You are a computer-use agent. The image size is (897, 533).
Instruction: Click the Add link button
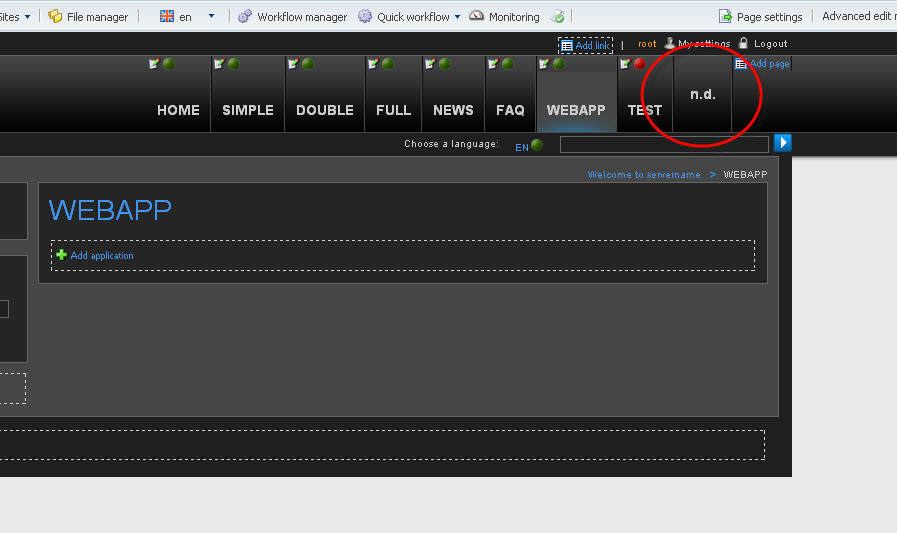pyautogui.click(x=585, y=45)
